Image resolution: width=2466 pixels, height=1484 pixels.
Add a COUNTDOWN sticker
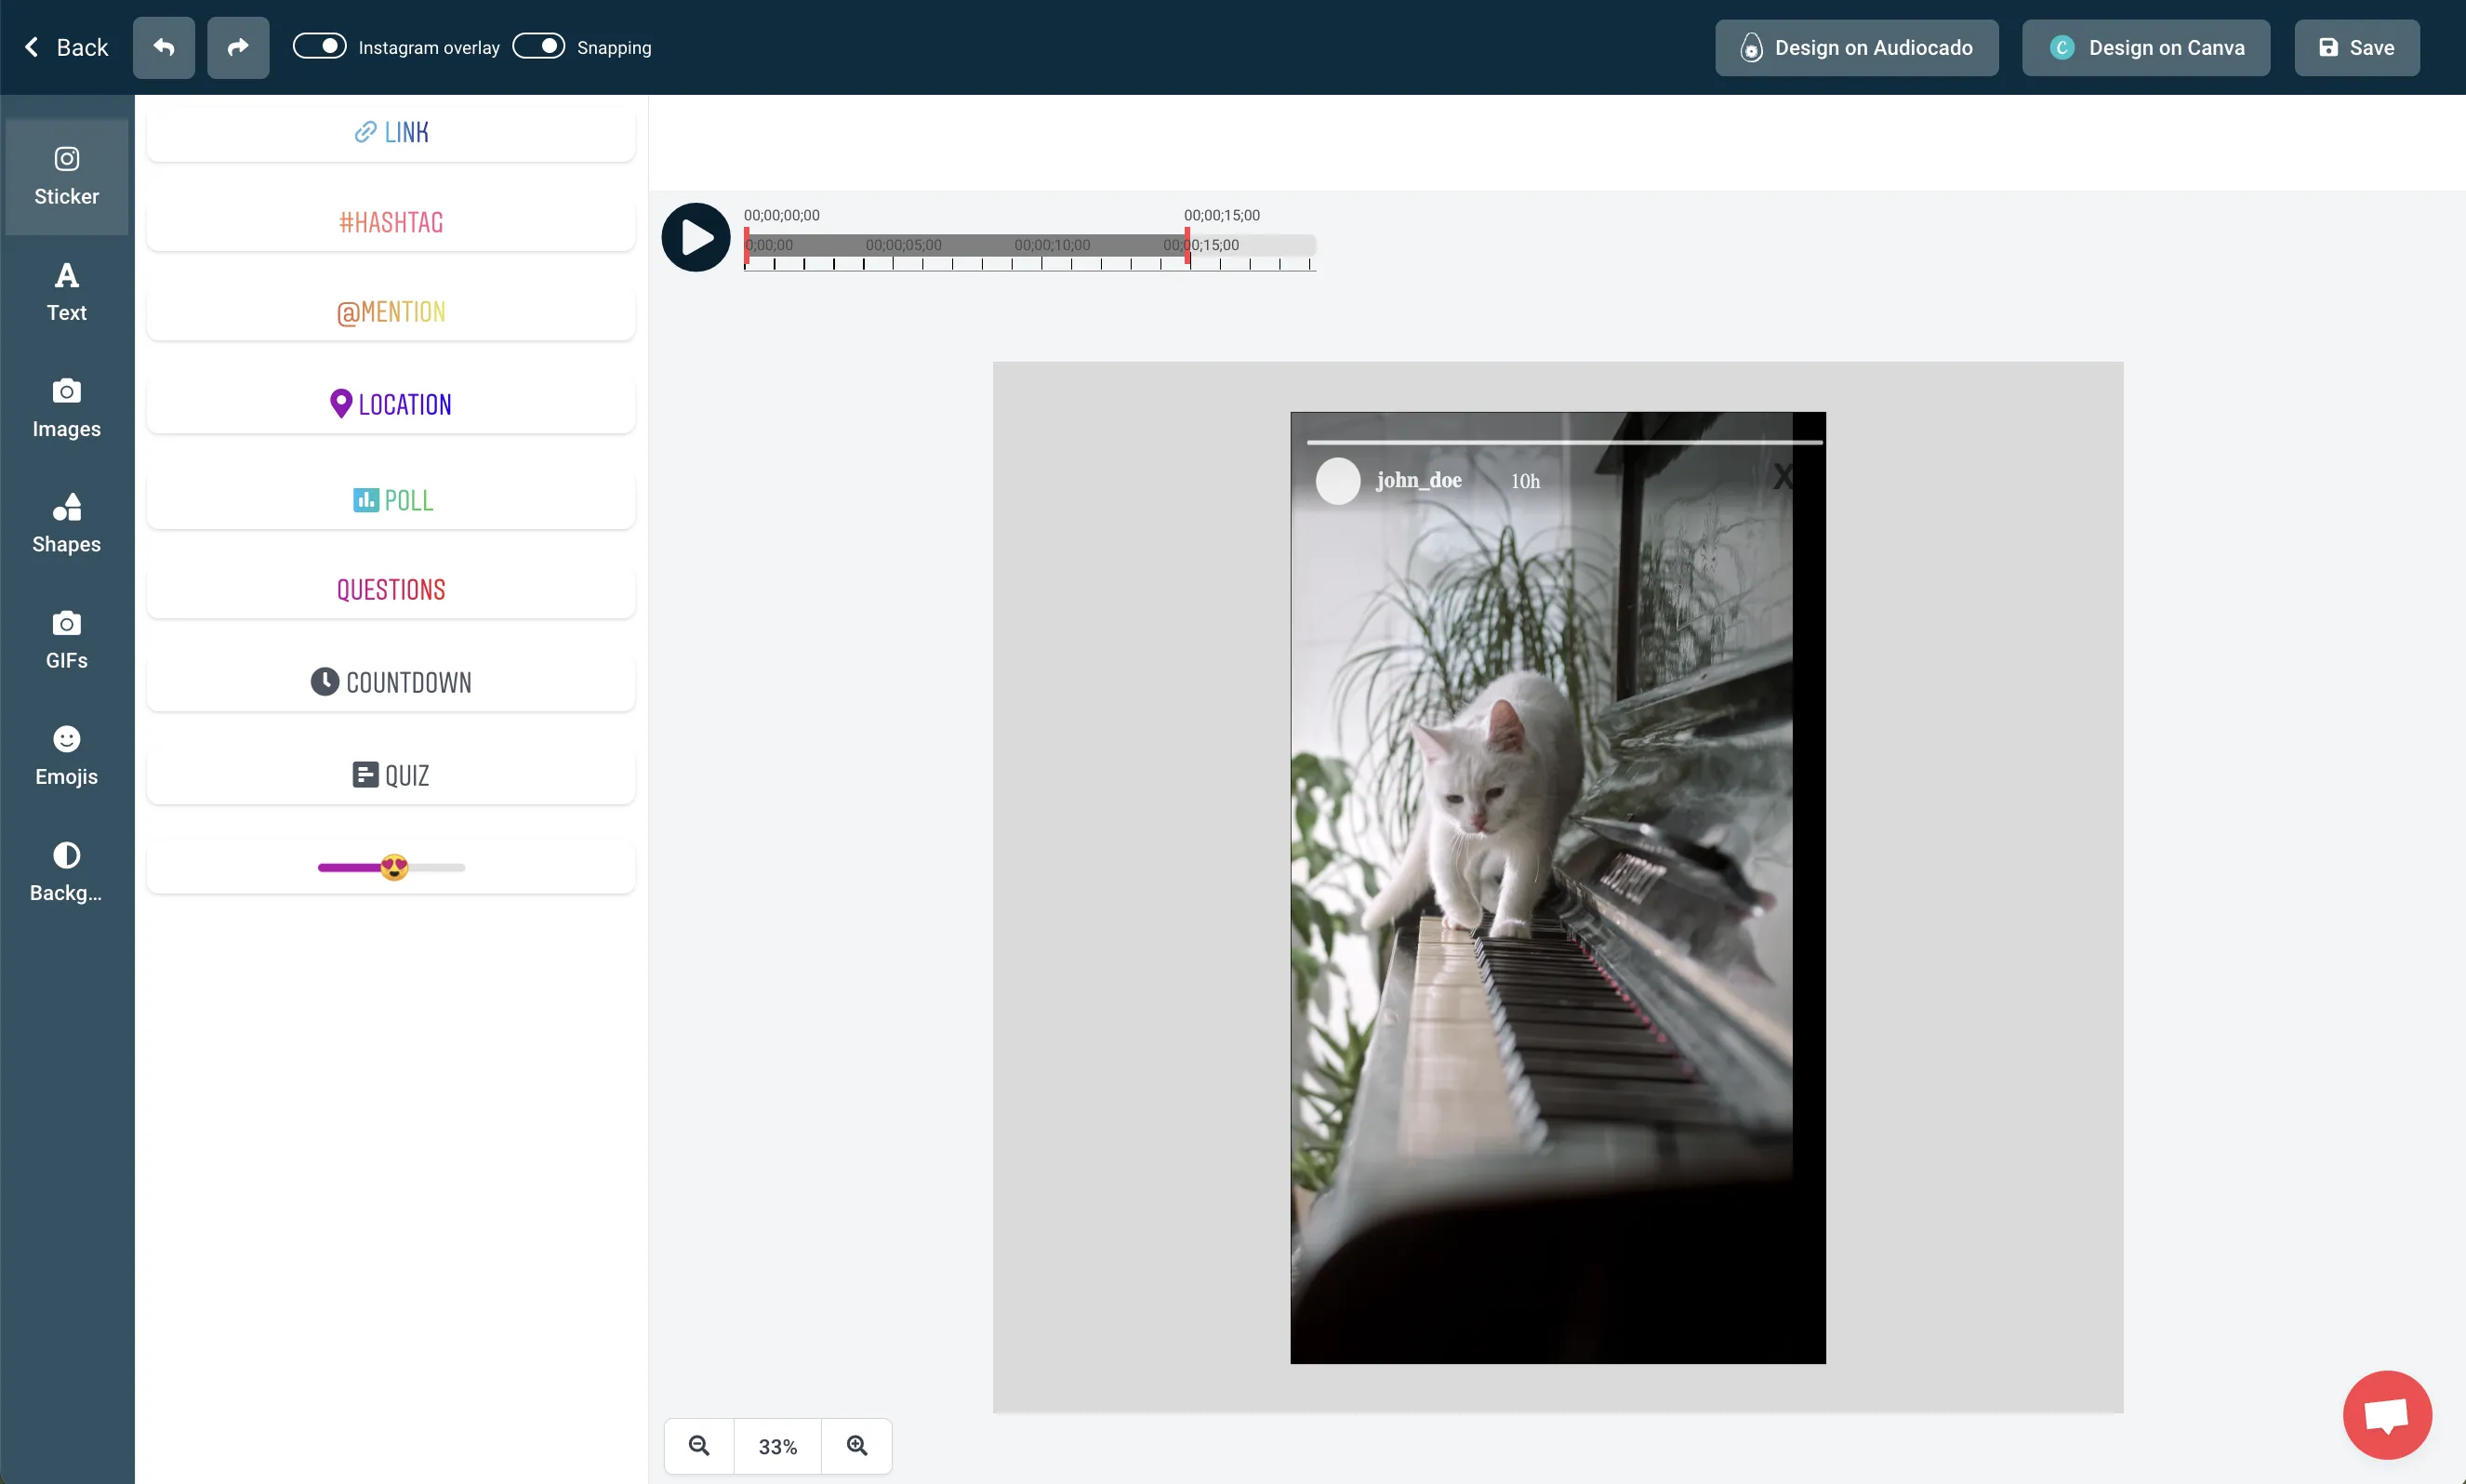click(391, 682)
